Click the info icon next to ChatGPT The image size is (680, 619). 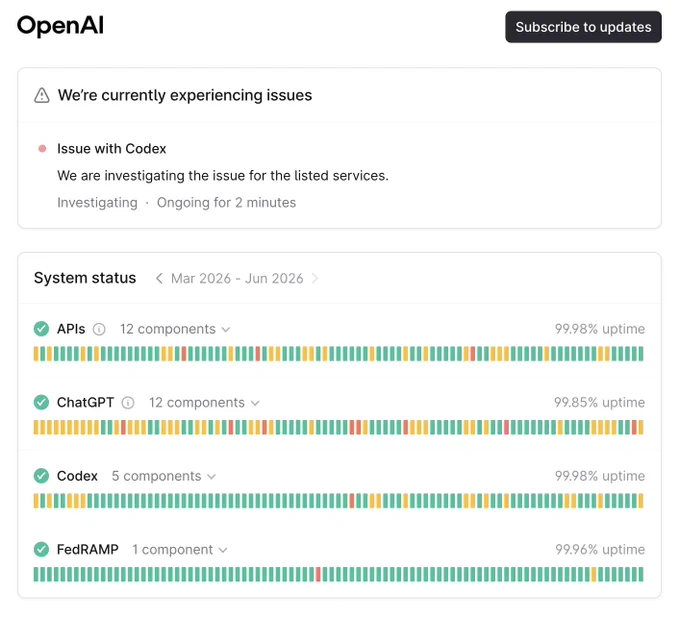tap(128, 403)
